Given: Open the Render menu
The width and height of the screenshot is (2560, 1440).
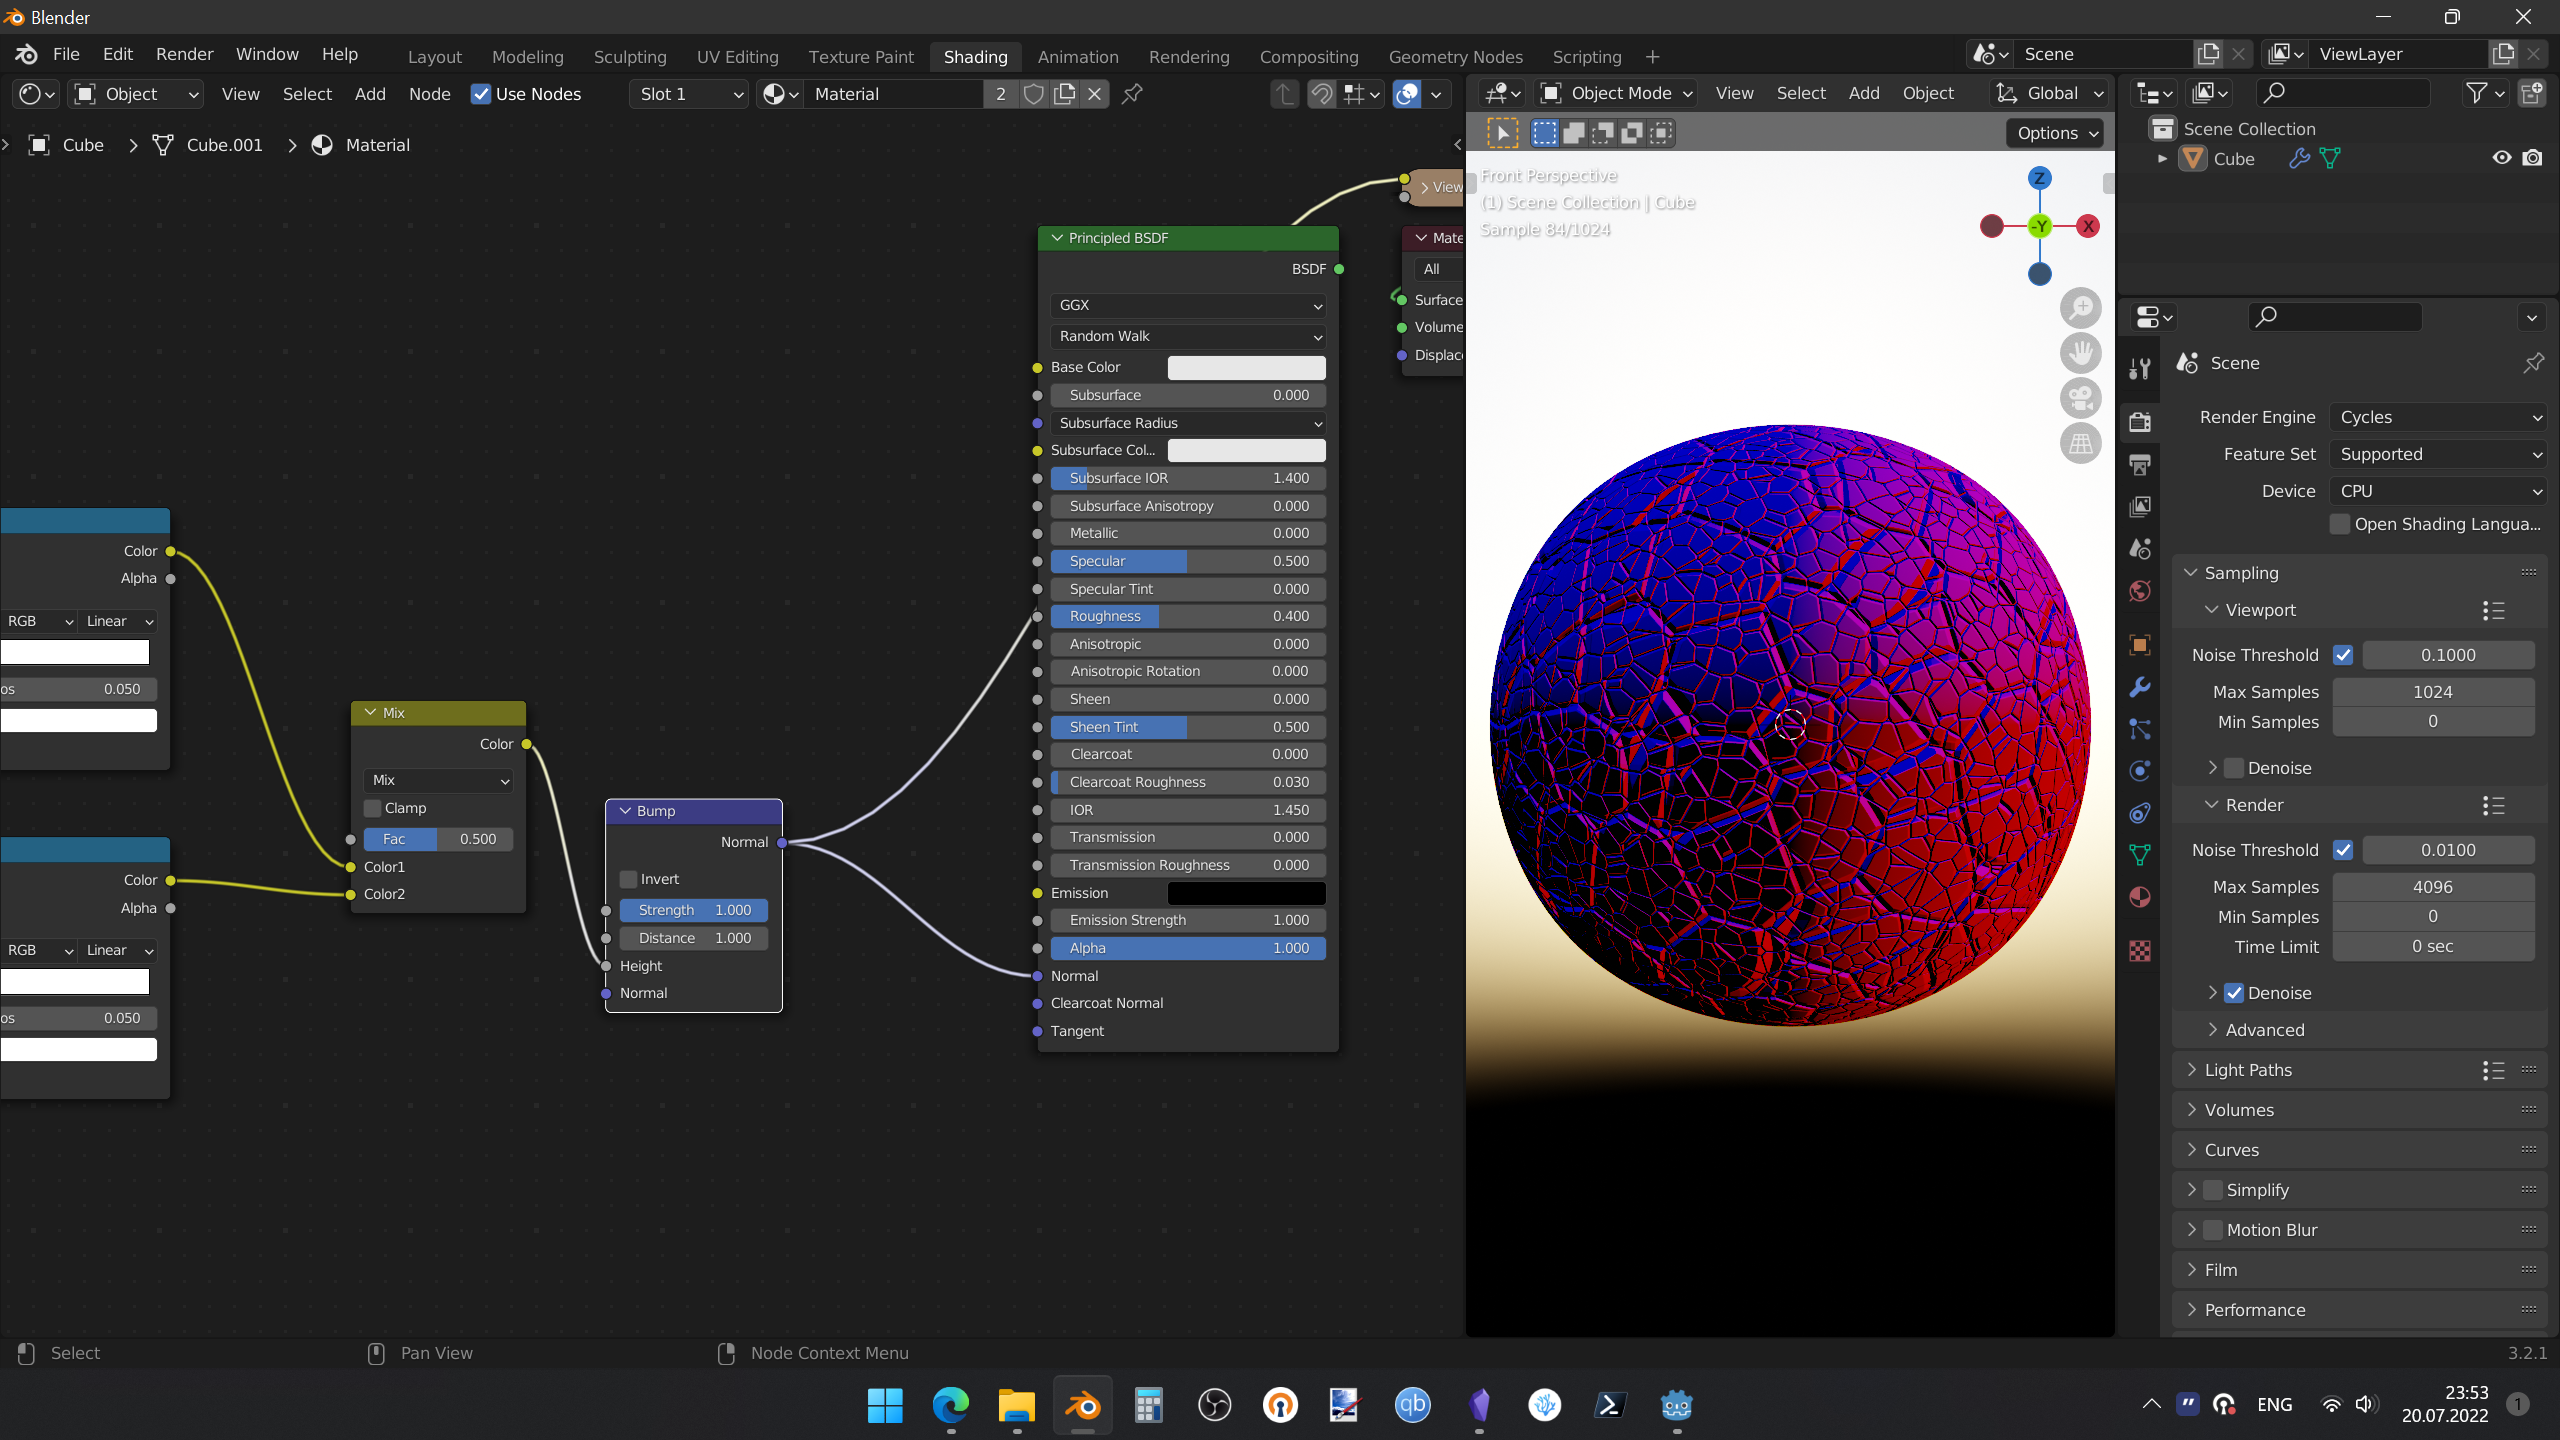Looking at the screenshot, I should tap(184, 54).
